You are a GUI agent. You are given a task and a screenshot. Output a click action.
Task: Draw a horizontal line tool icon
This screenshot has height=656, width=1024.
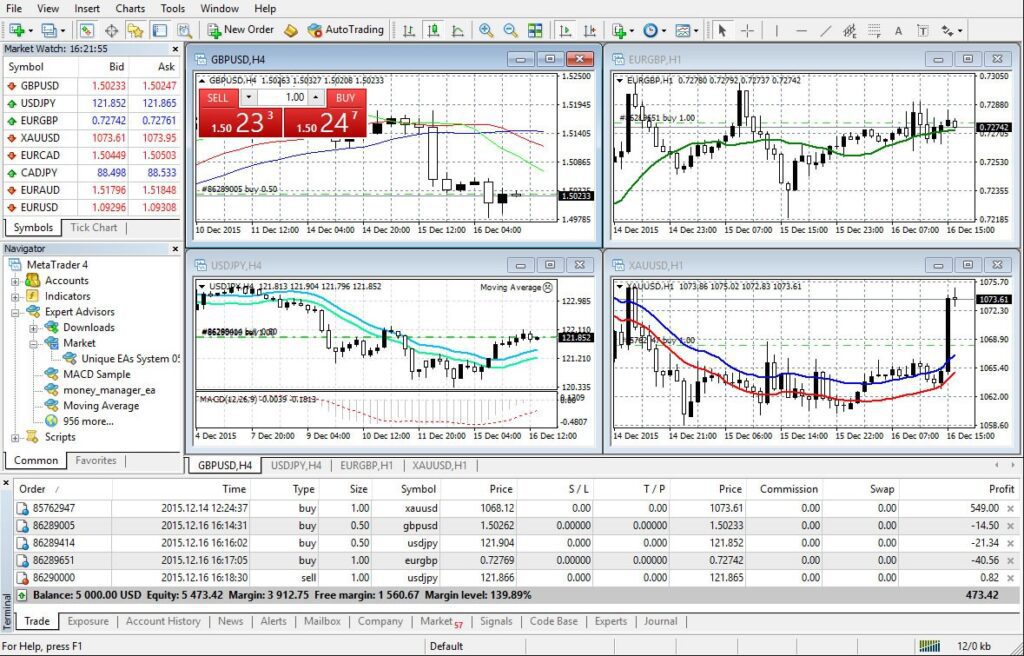click(x=801, y=30)
